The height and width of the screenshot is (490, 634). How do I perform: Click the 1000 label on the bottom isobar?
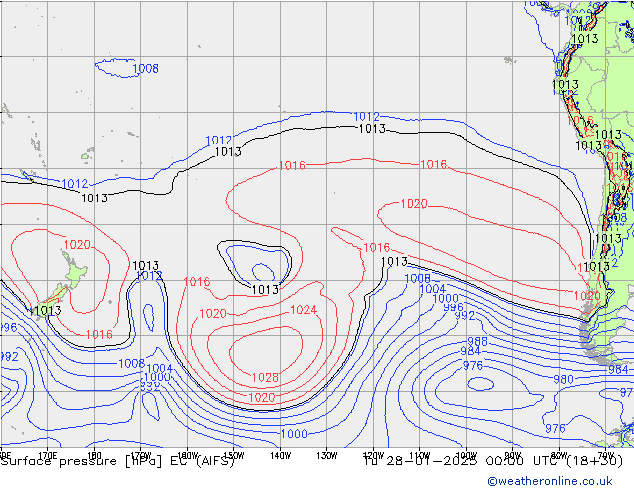[294, 434]
